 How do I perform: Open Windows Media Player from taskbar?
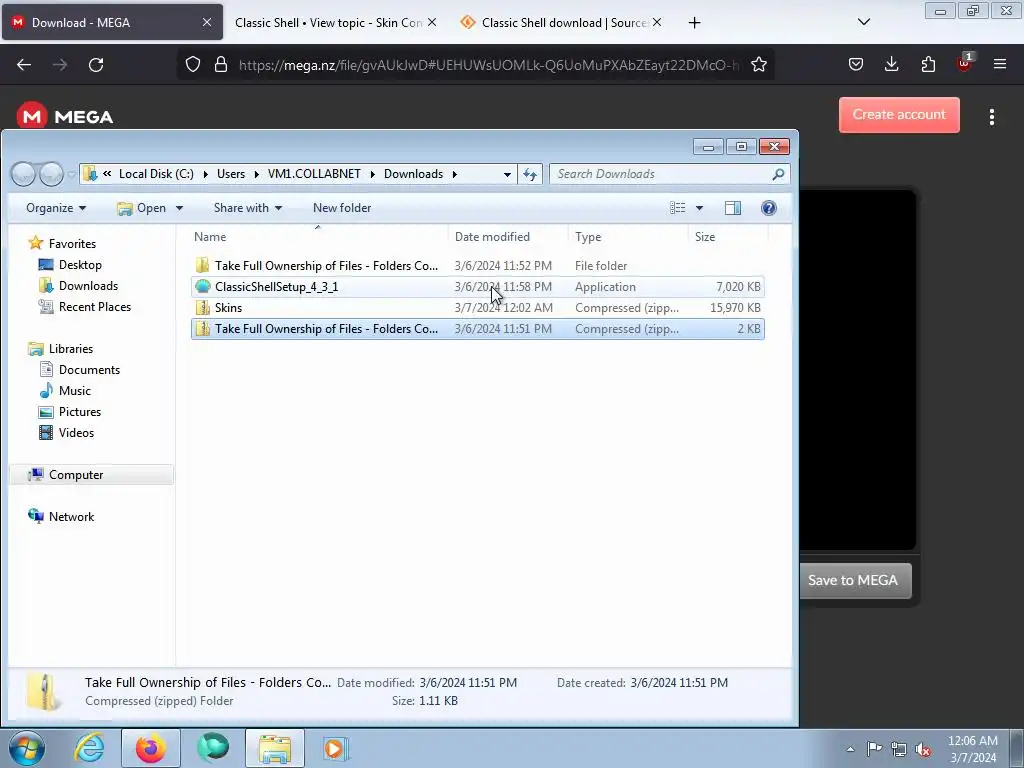click(336, 748)
